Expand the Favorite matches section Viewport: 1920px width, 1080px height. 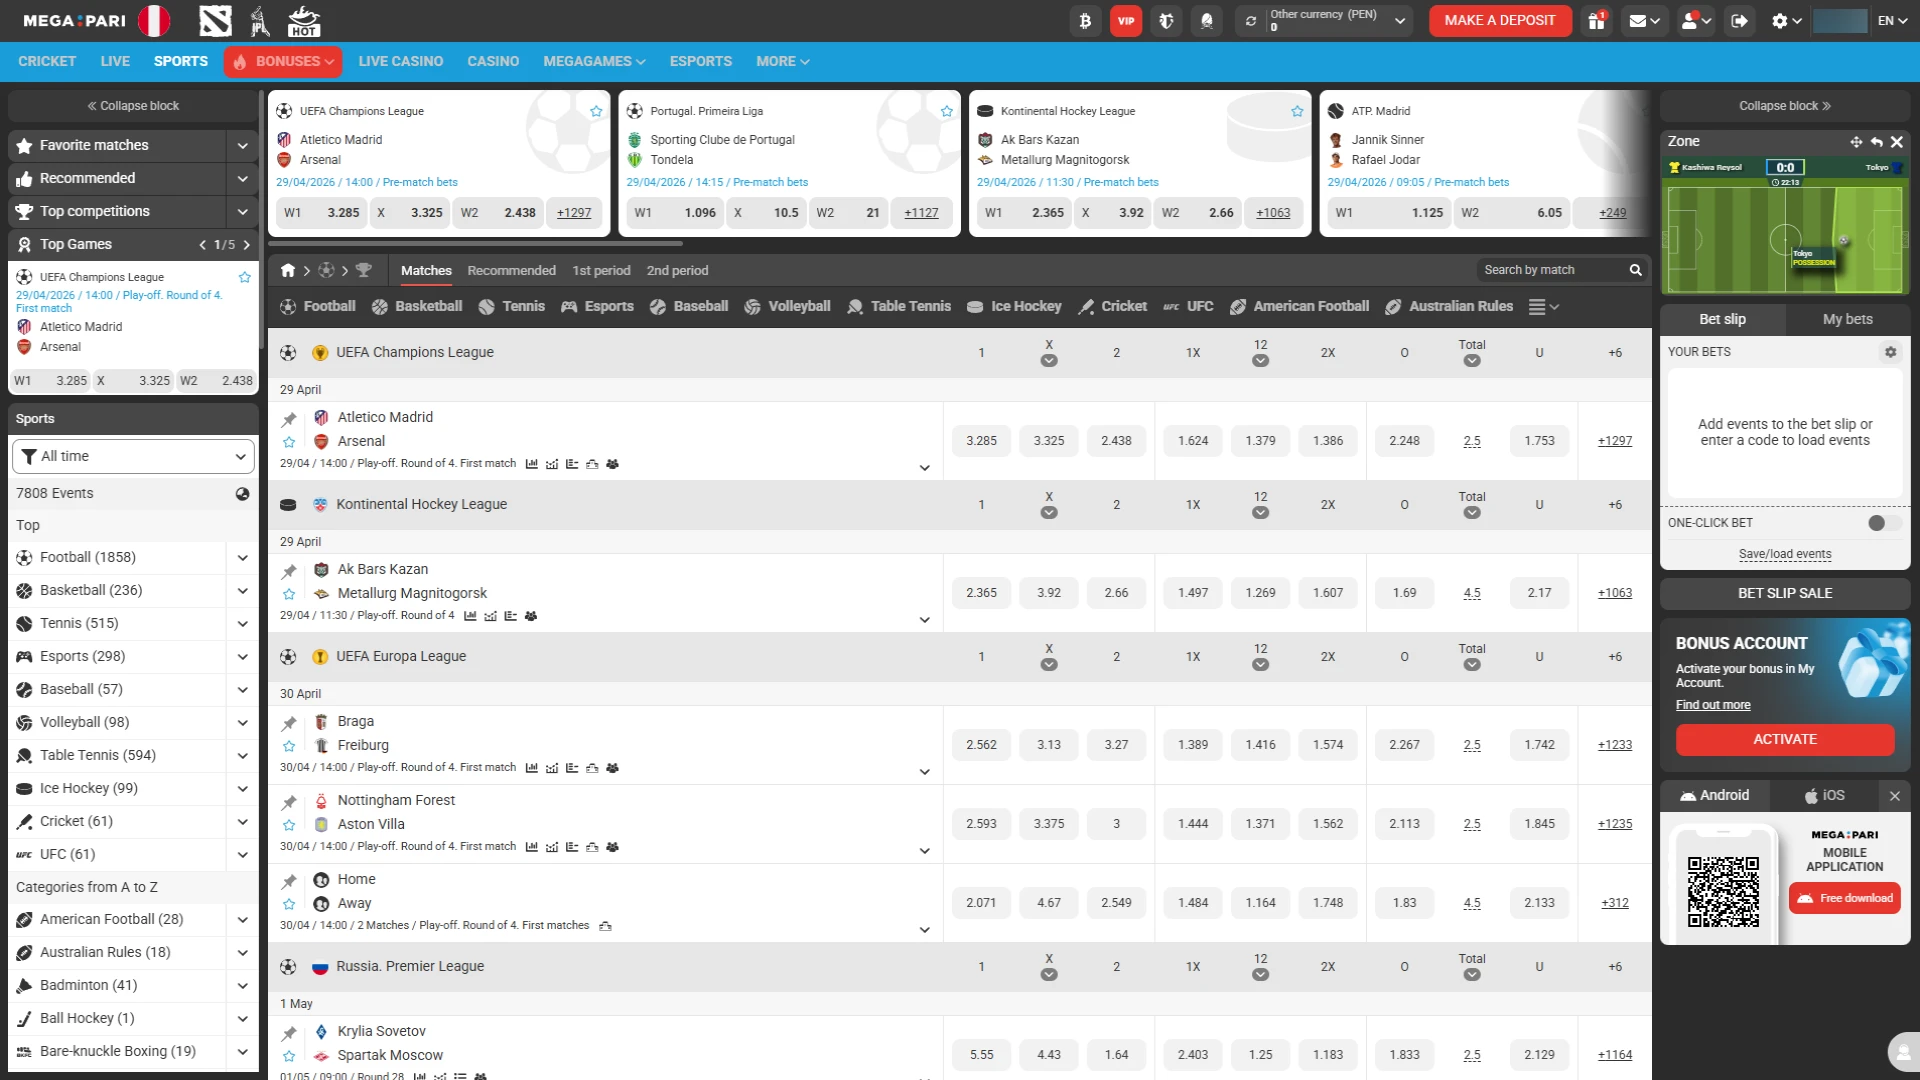(x=242, y=146)
